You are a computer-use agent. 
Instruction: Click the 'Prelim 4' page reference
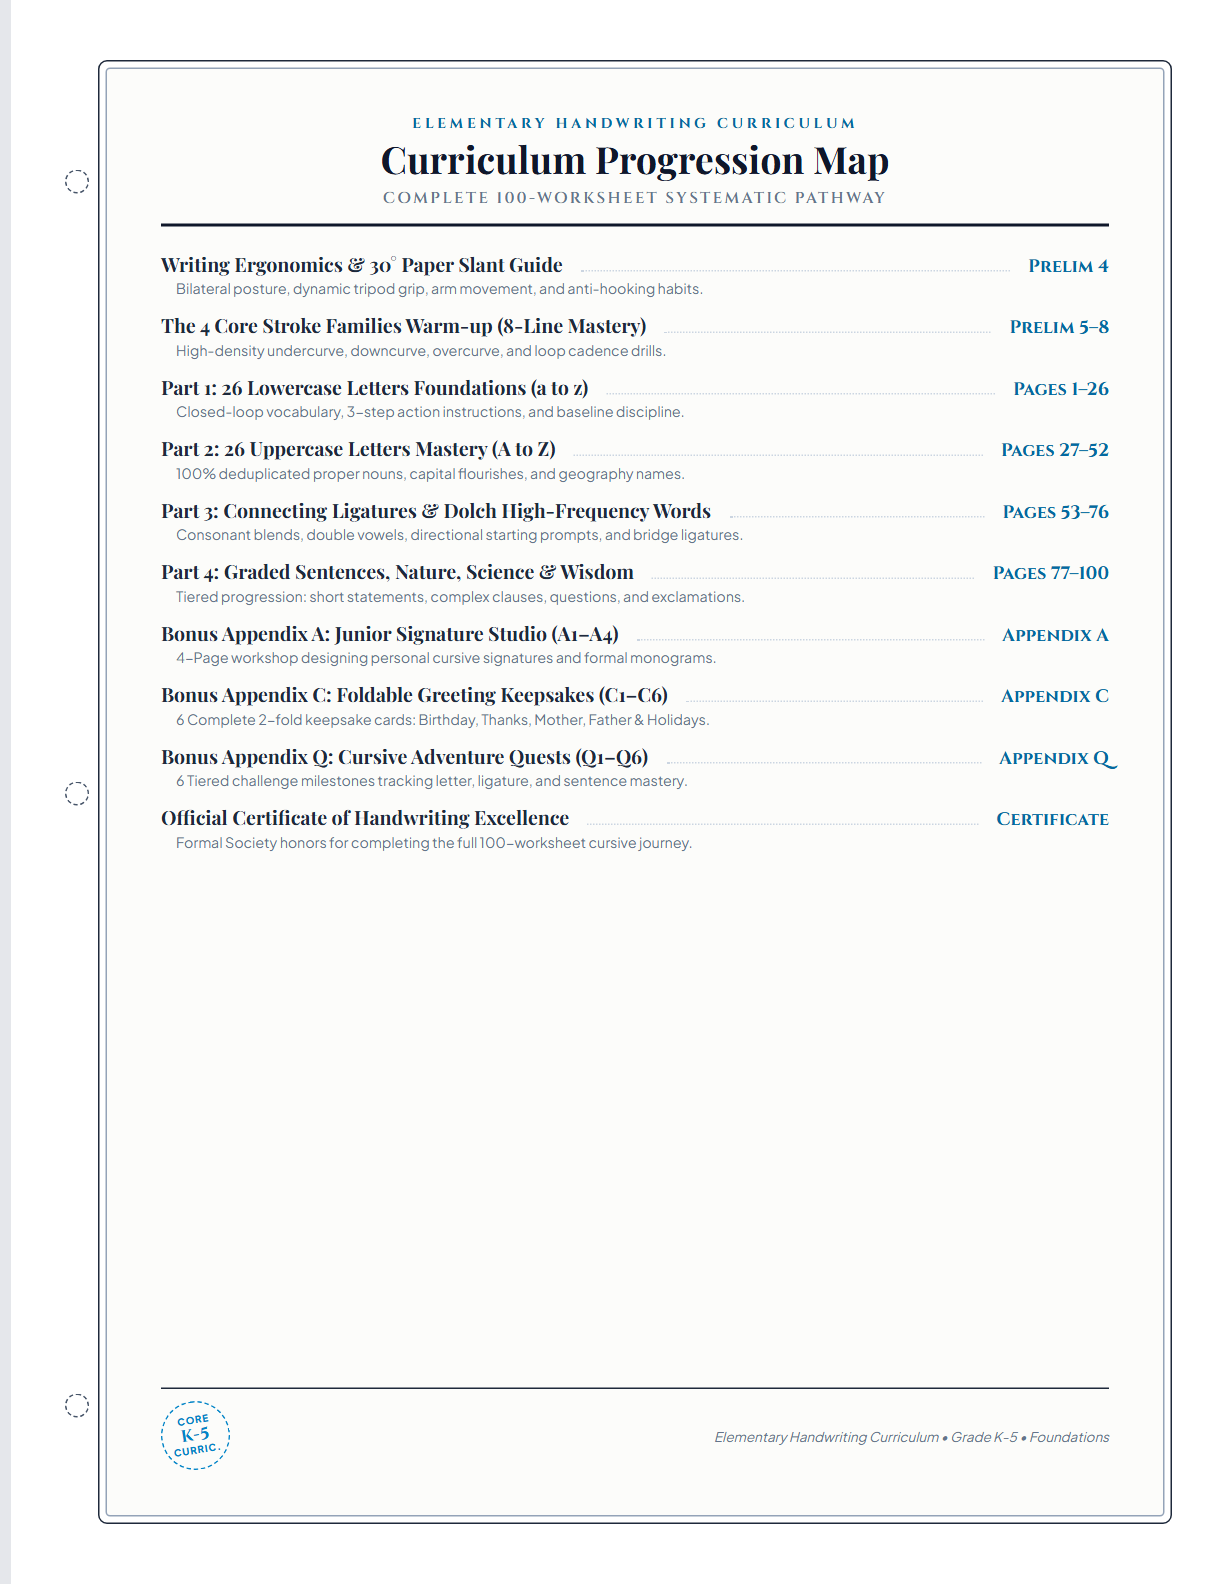tap(1069, 266)
